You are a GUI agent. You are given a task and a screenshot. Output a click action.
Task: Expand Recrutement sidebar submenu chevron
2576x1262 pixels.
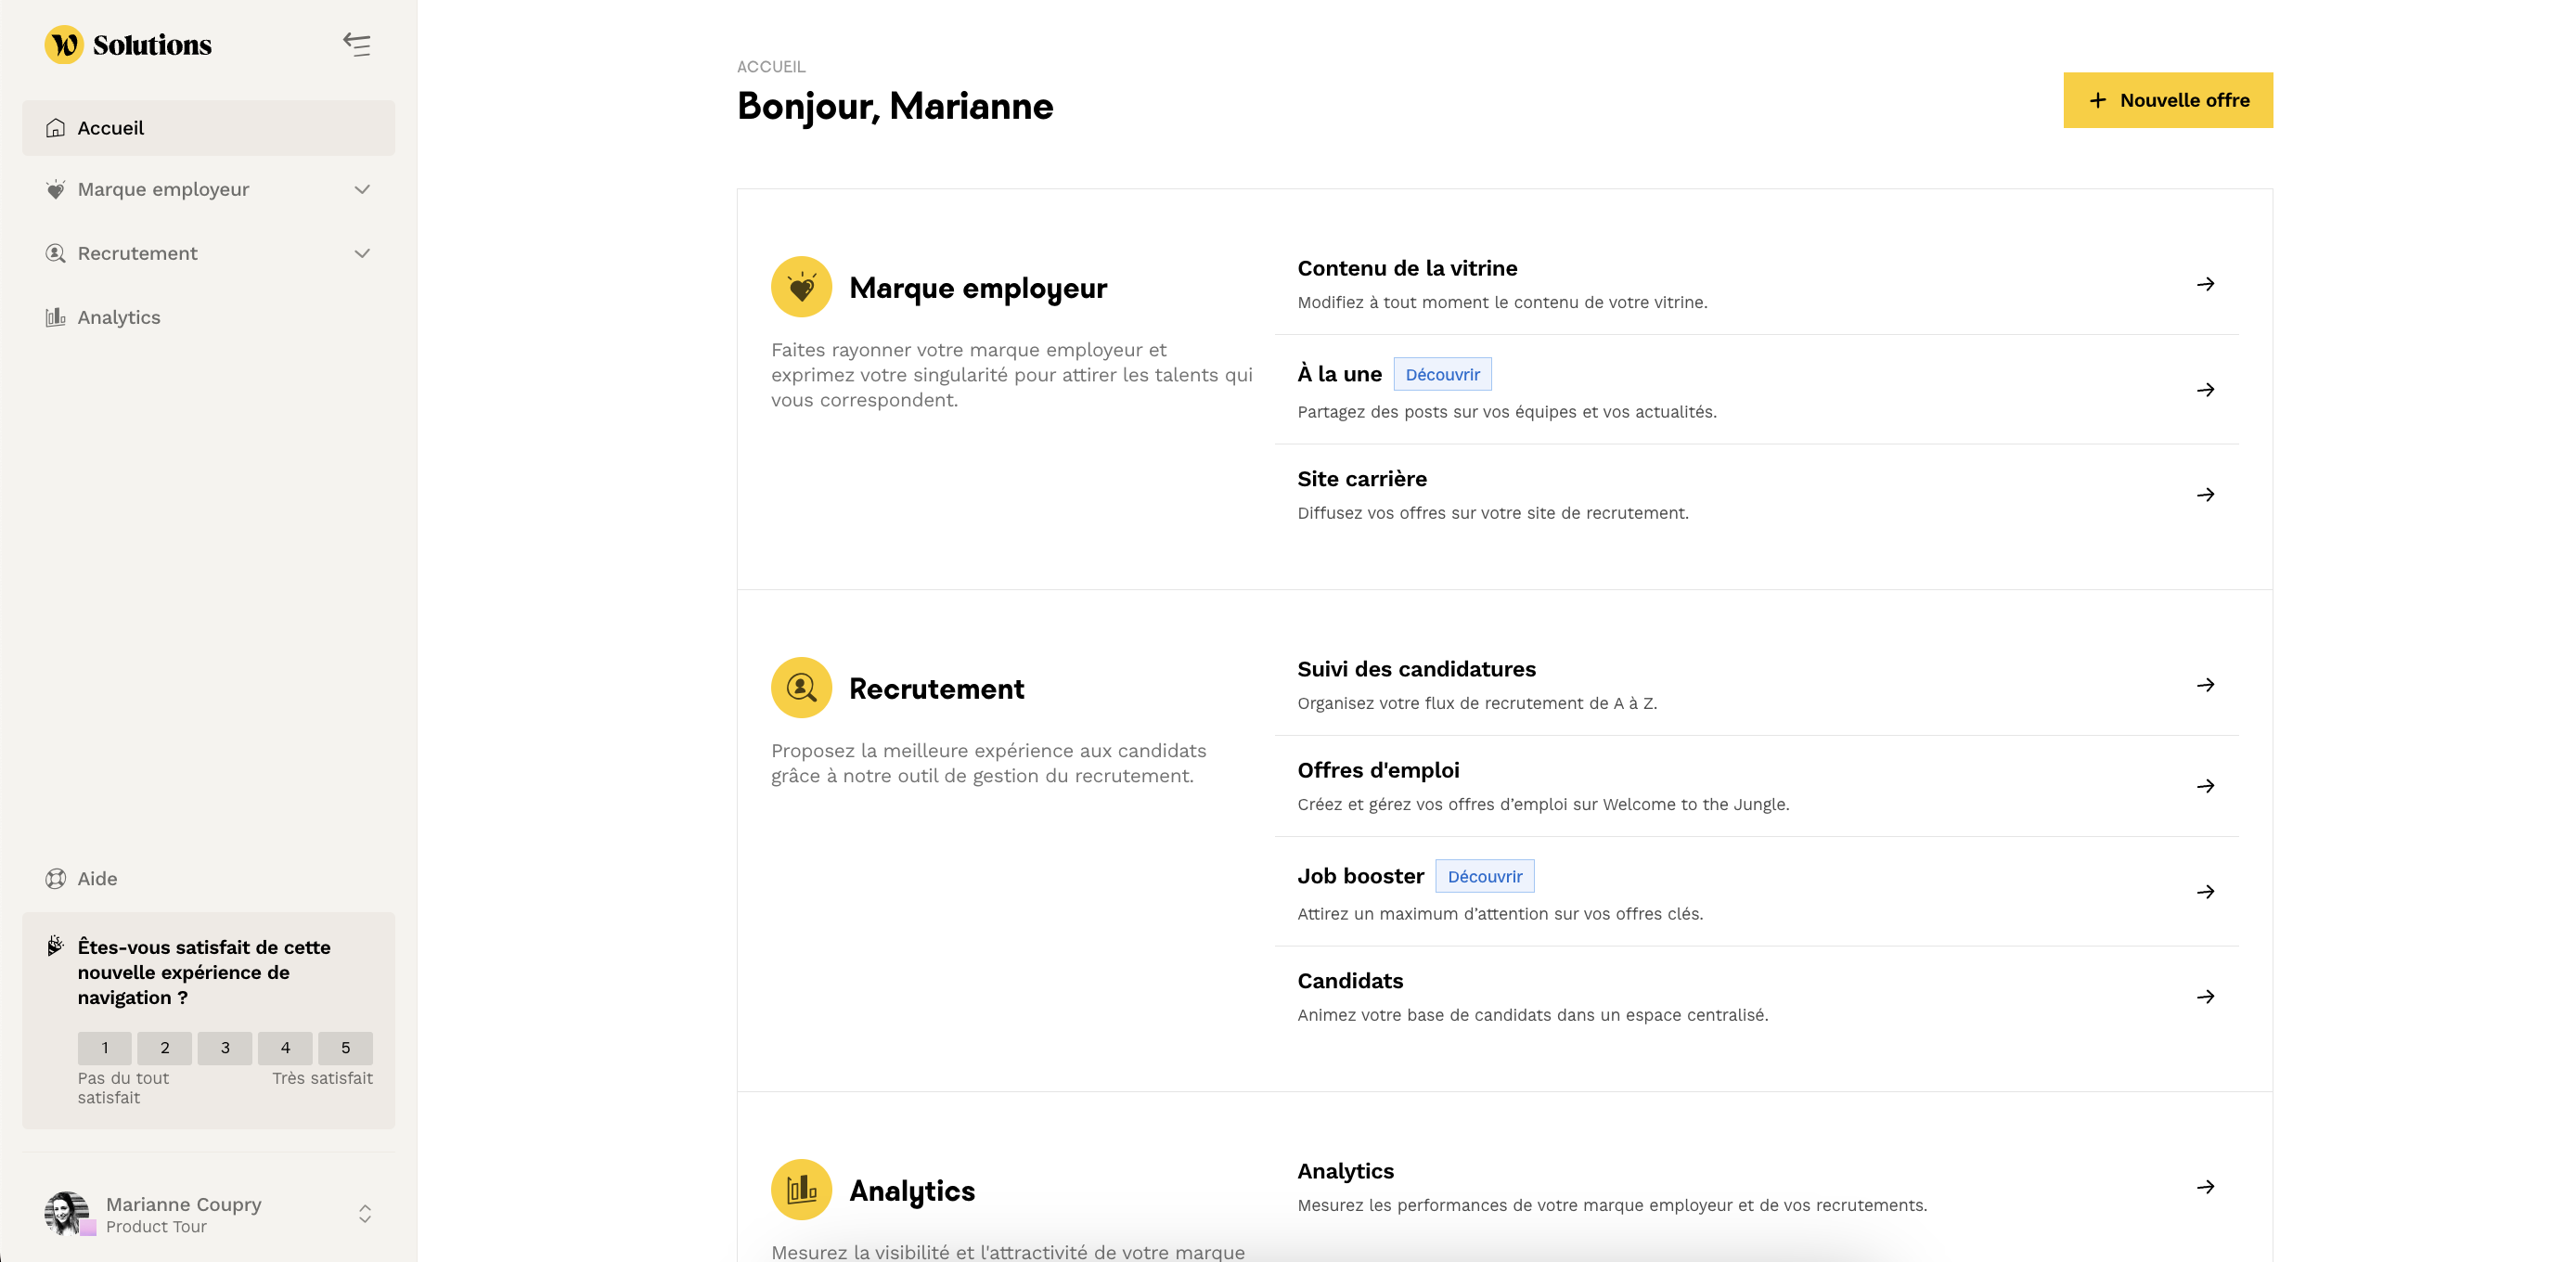coord(362,254)
